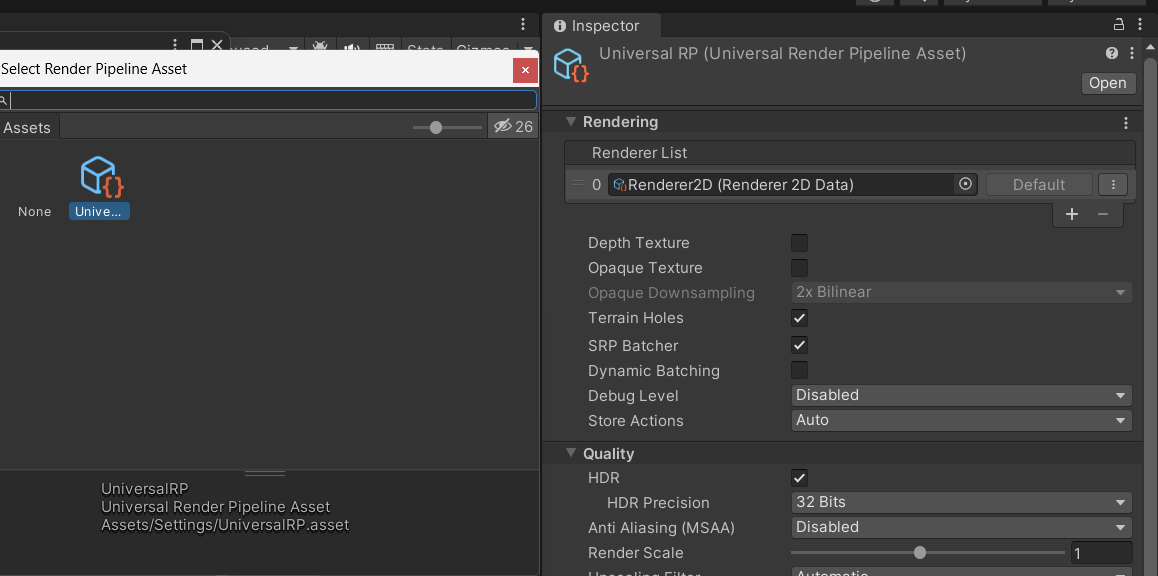
Task: Lock the Inspector with the padlock icon
Action: [x=1120, y=24]
